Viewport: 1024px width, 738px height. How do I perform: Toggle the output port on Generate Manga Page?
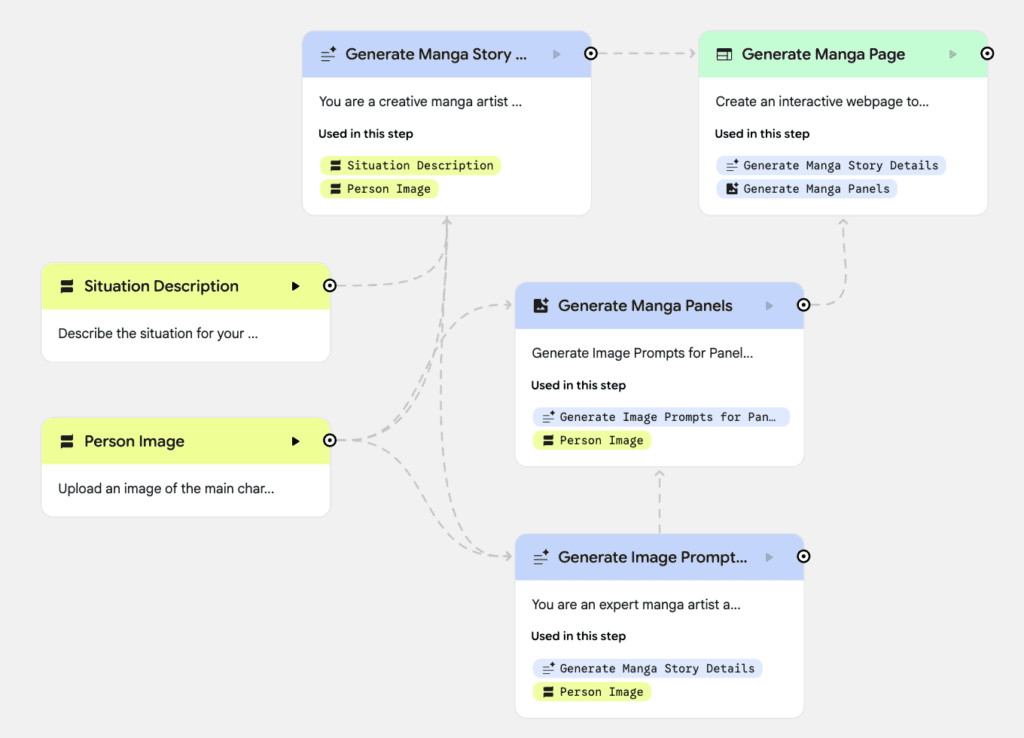[987, 54]
